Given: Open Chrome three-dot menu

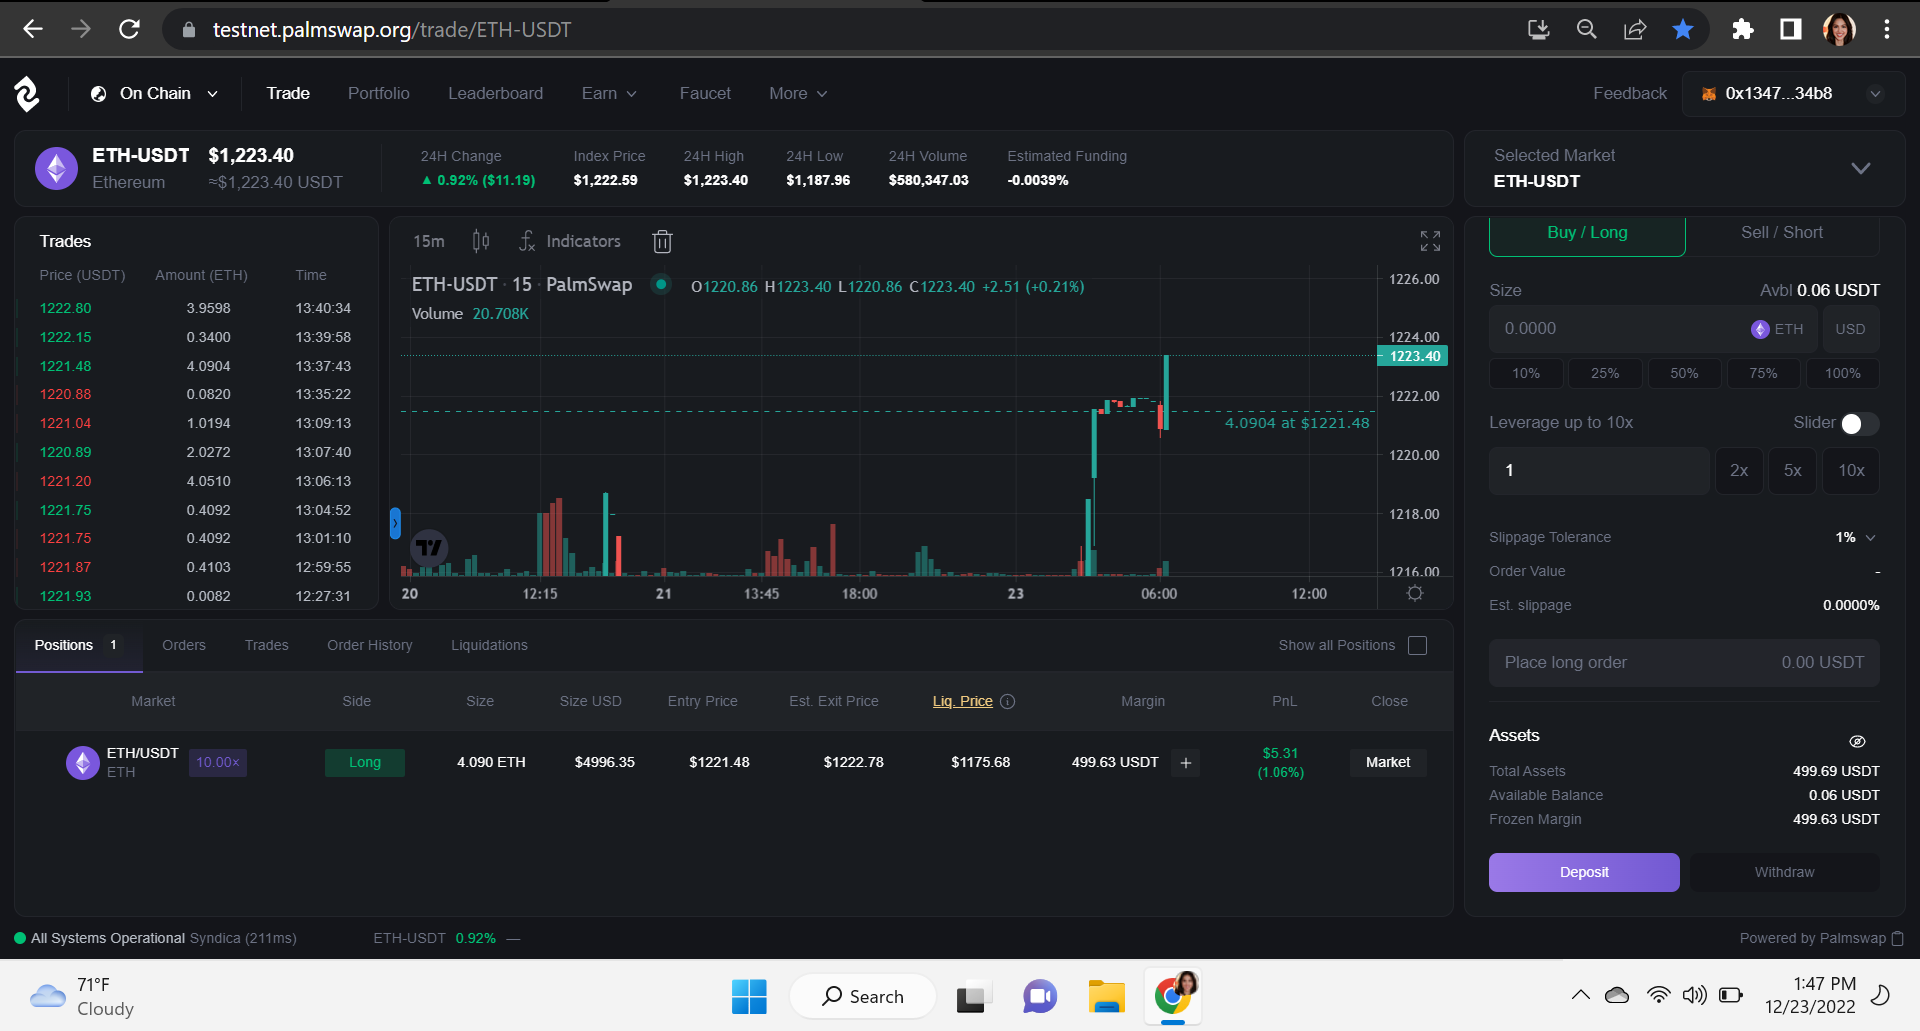Looking at the screenshot, I should click(x=1887, y=29).
